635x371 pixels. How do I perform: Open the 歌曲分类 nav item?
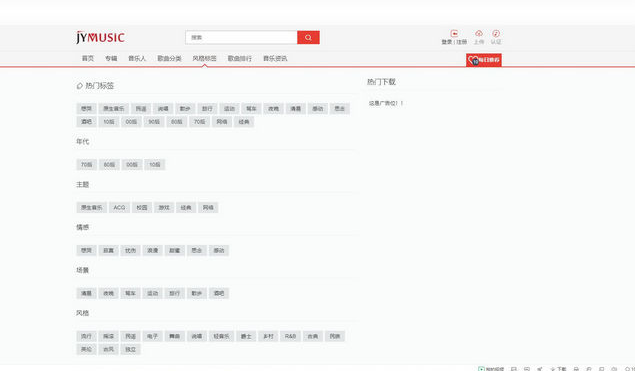point(169,58)
